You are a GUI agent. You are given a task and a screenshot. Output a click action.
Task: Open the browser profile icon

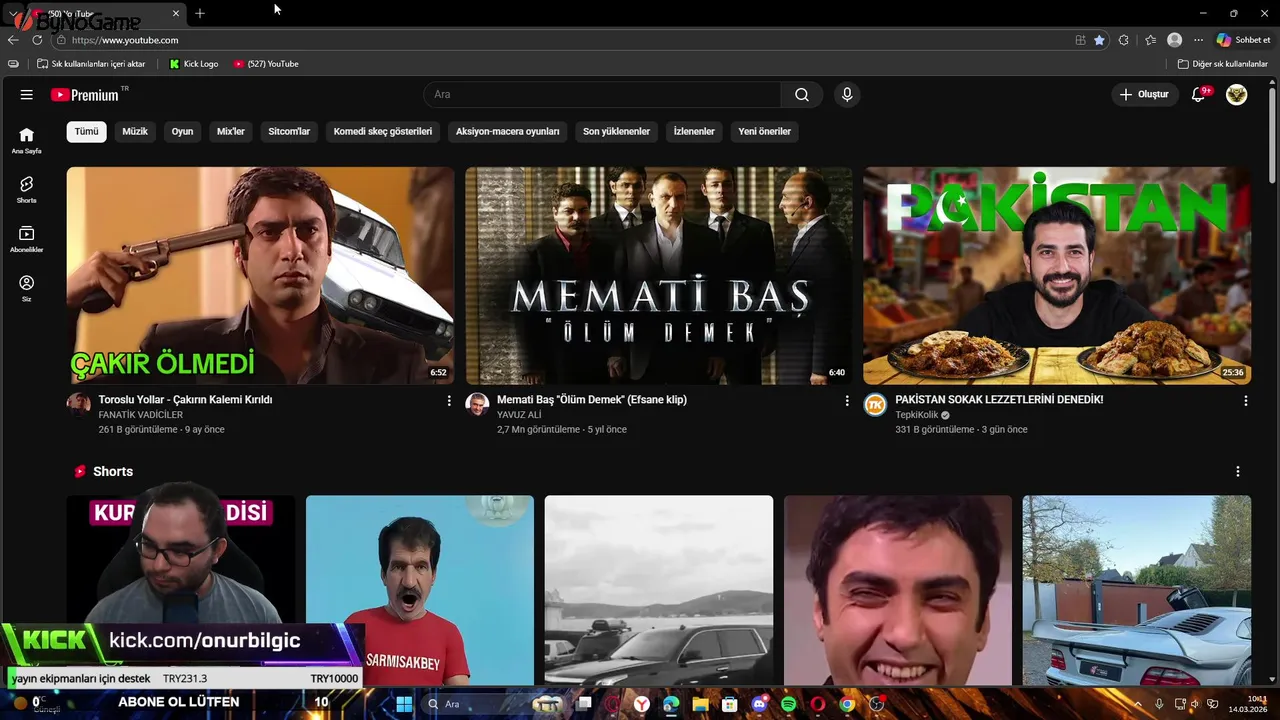click(1174, 40)
